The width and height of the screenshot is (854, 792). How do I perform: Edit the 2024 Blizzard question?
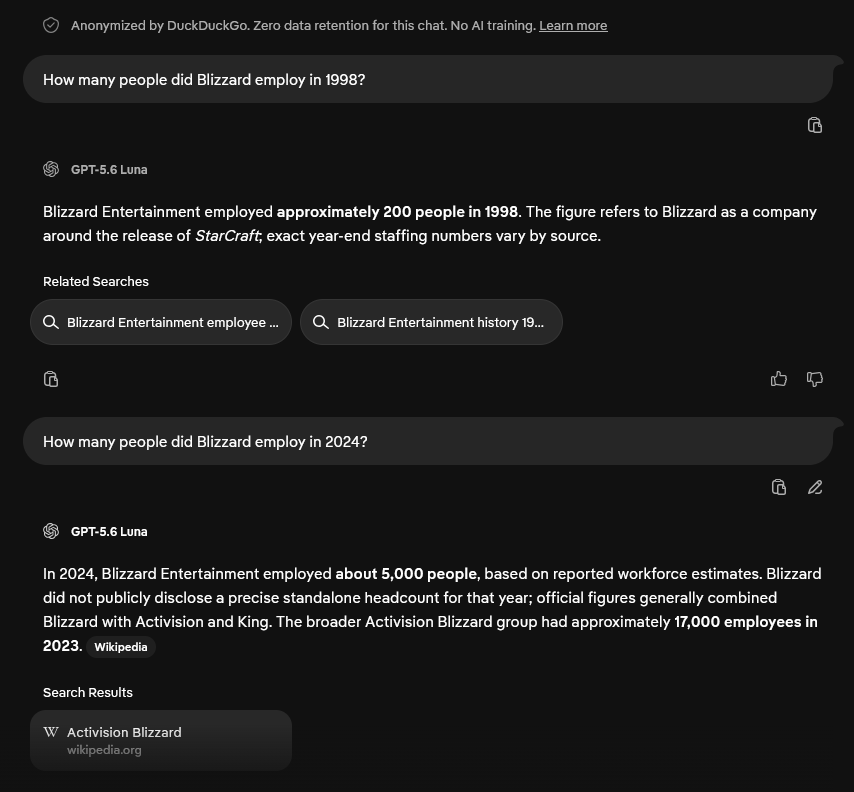(814, 487)
